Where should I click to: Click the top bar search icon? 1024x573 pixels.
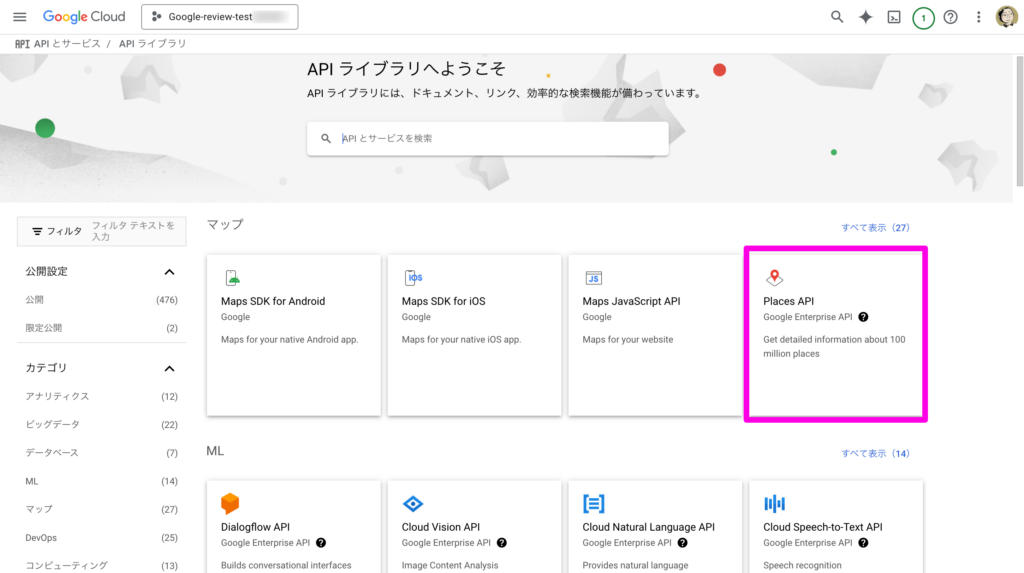tap(837, 17)
